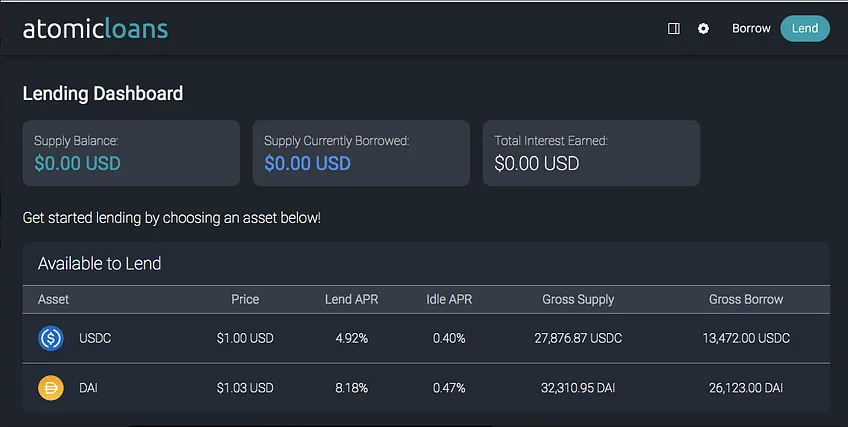Click the Price column header
This screenshot has width=848, height=427.
245,299
